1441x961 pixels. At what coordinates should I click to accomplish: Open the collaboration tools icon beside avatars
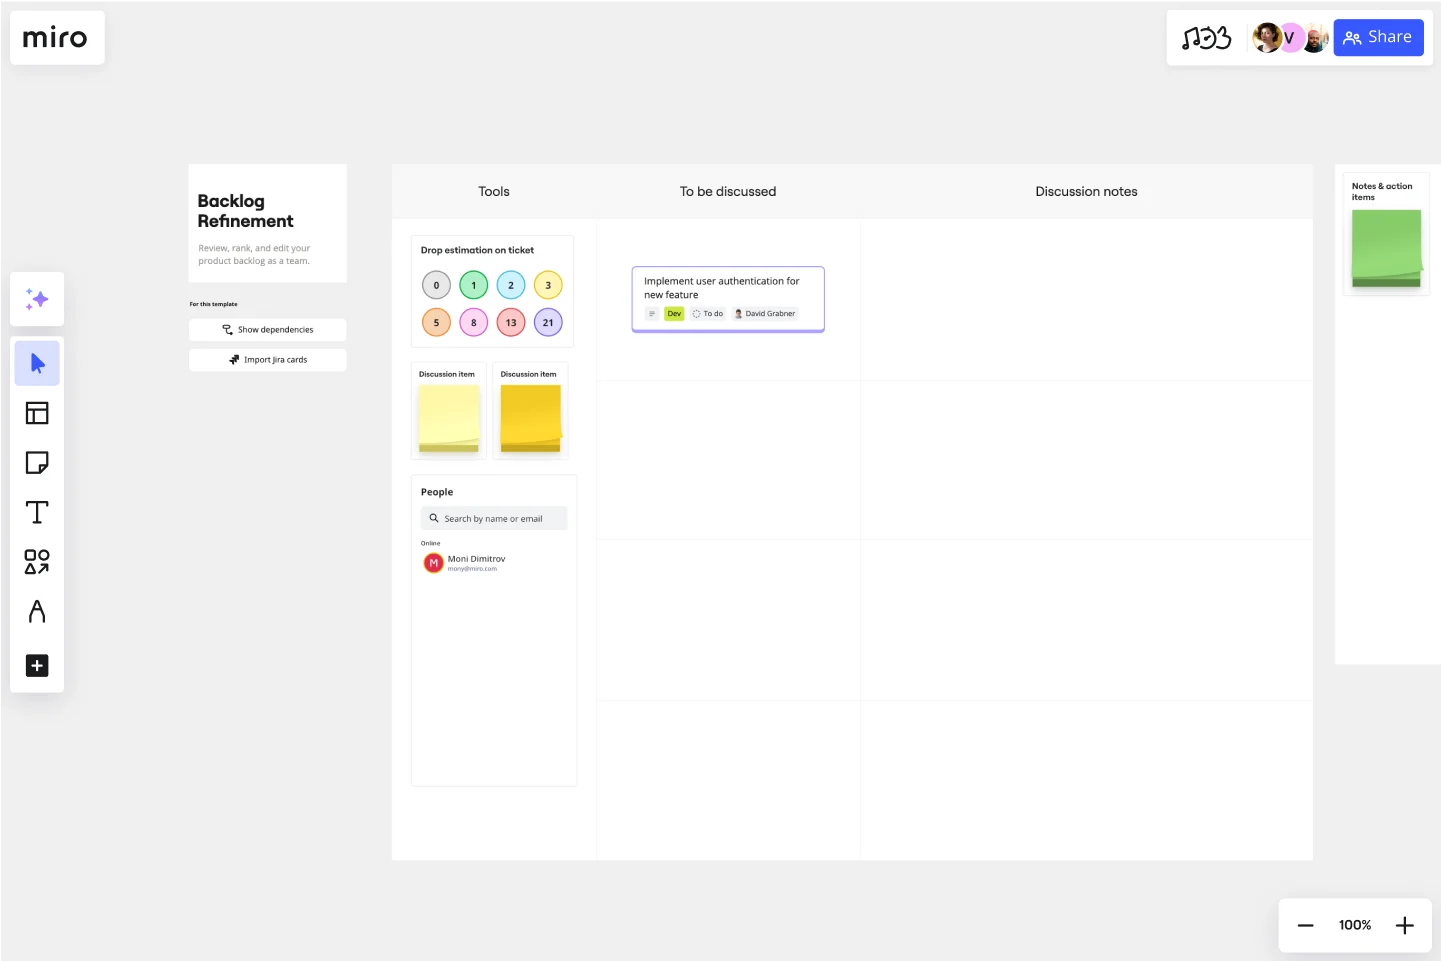[x=1206, y=38]
